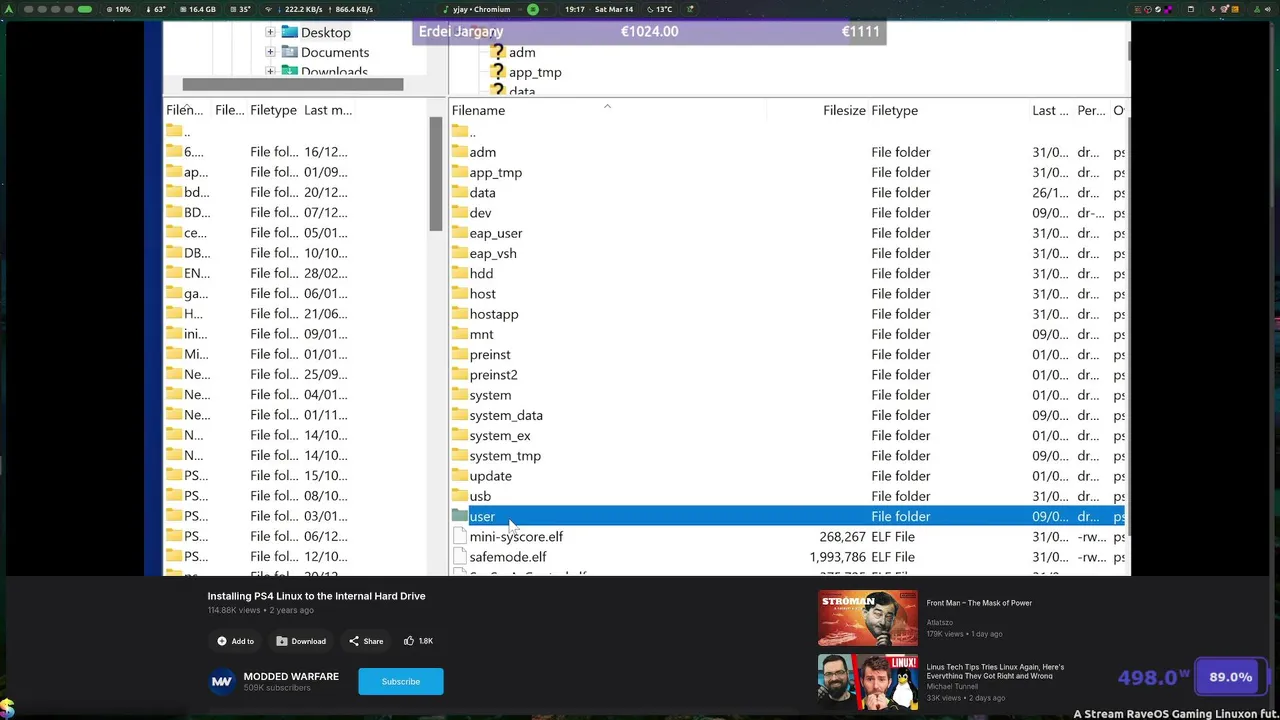
Task: Click the 89.0% battery widget
Action: 1230,677
